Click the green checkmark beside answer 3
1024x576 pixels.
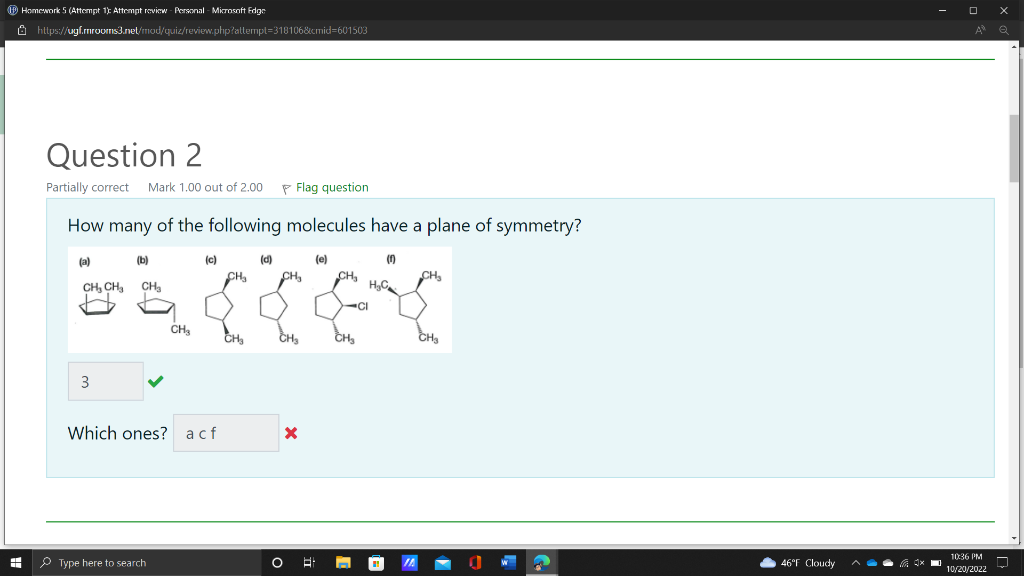(155, 381)
